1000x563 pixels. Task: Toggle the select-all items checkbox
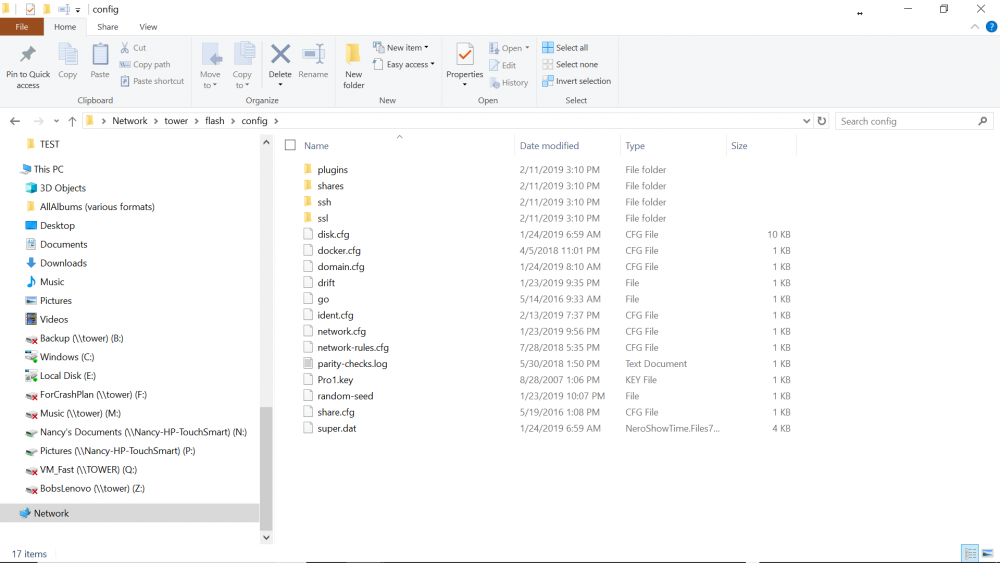coord(290,145)
